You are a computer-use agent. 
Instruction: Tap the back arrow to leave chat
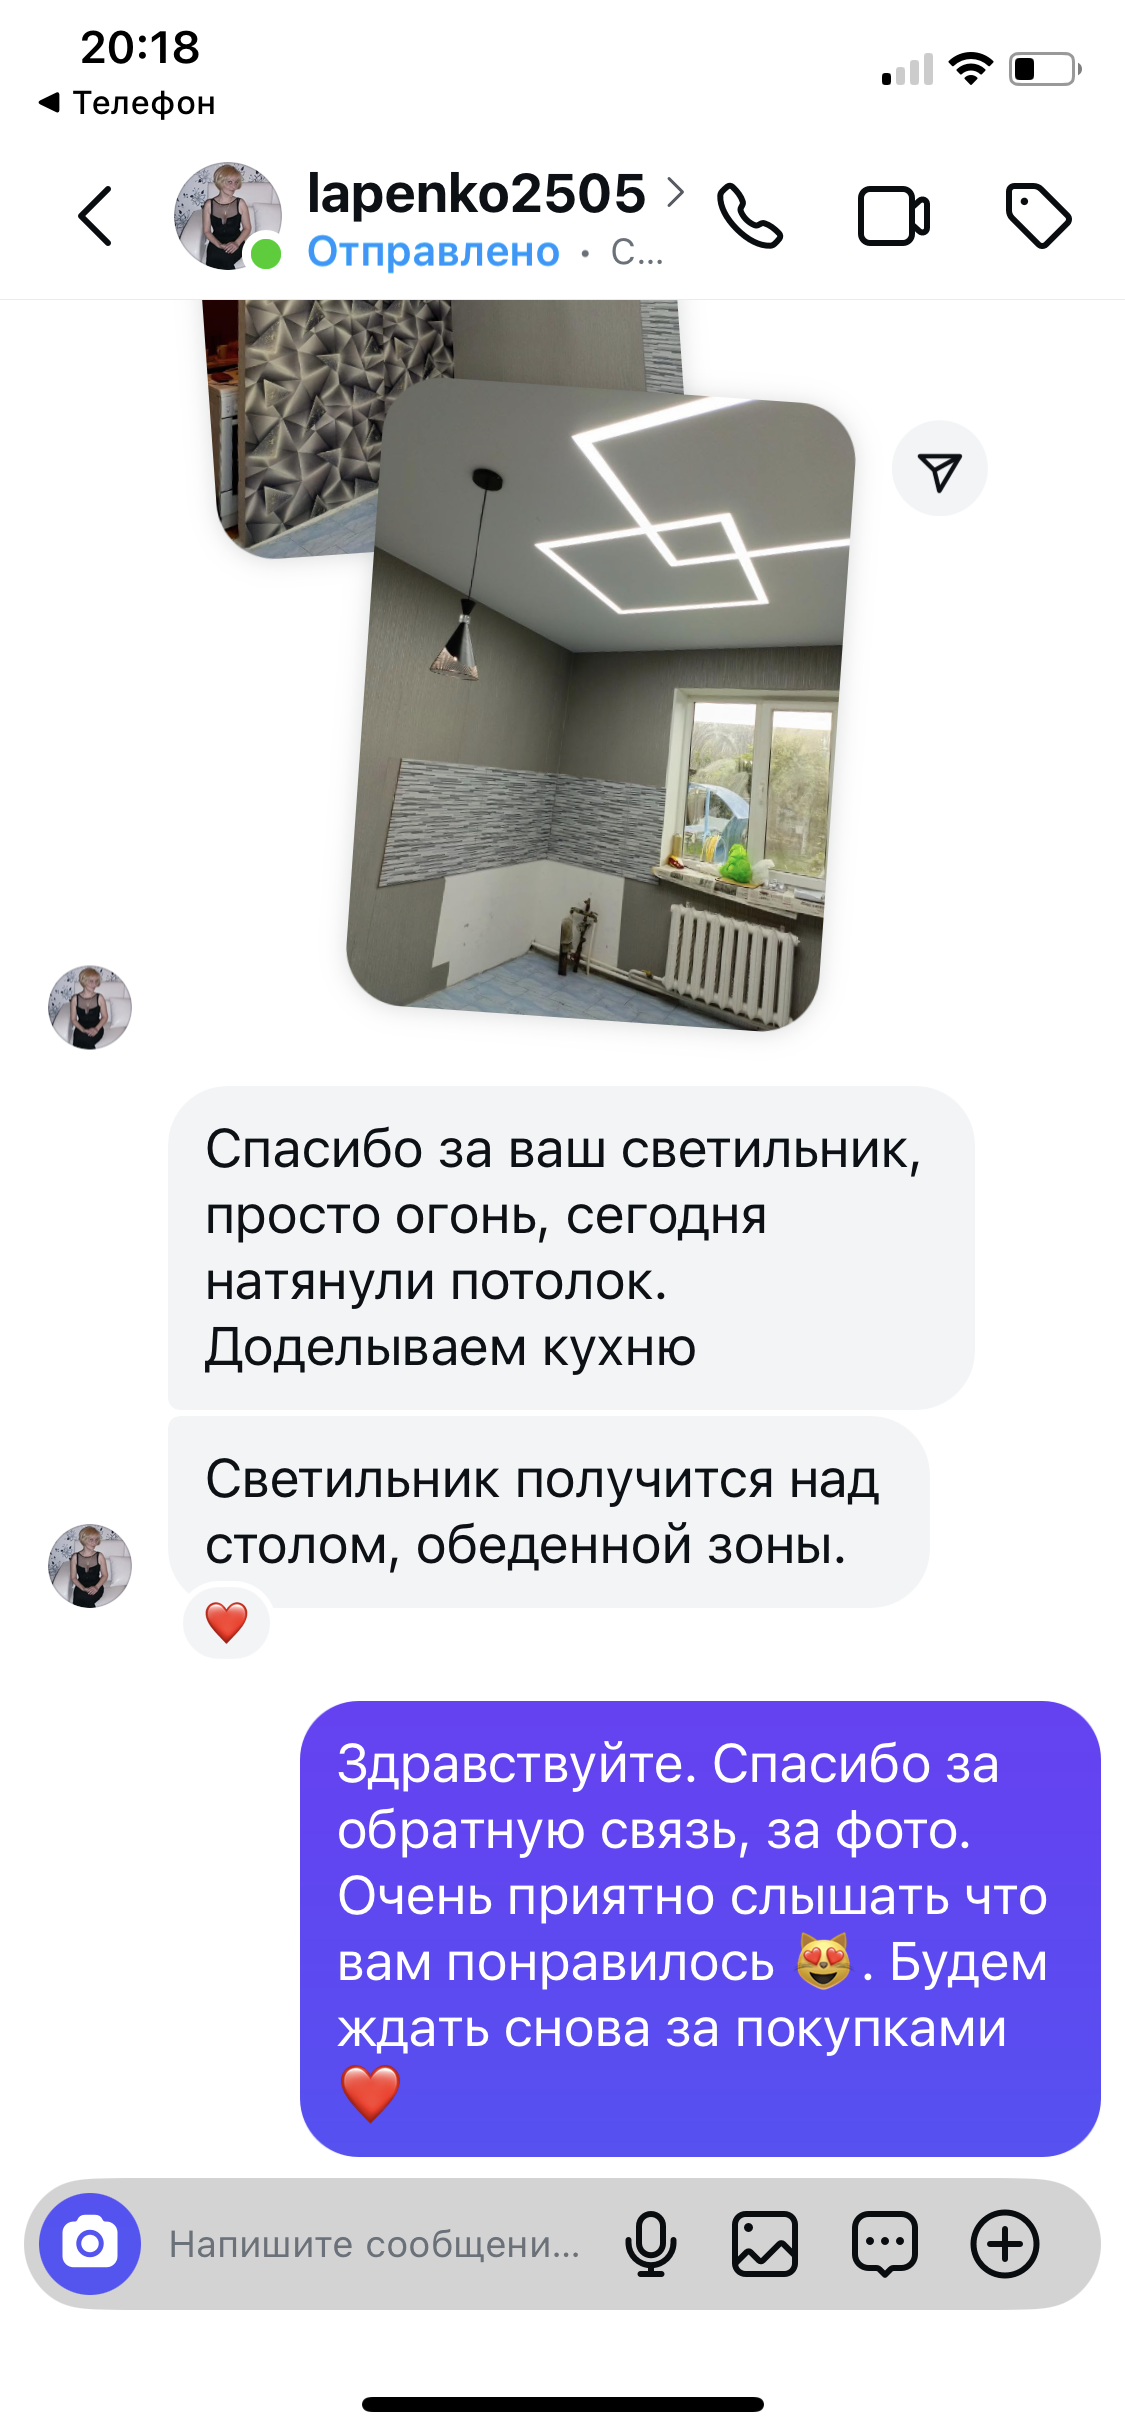point(95,216)
